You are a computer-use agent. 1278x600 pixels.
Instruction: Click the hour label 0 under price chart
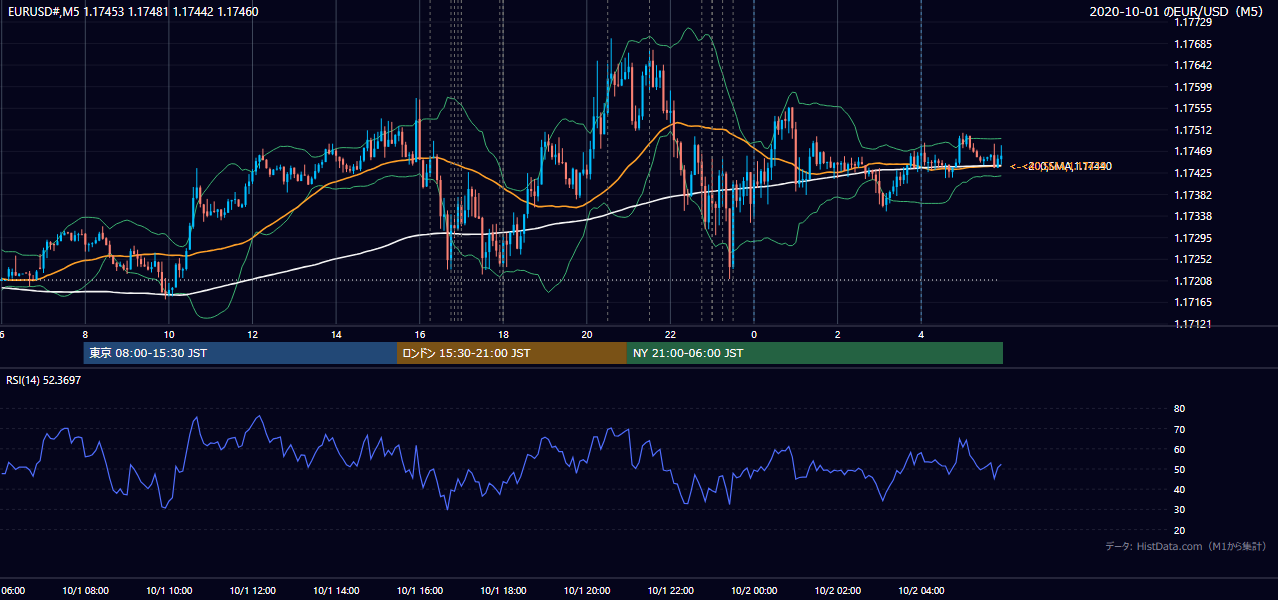coord(754,335)
